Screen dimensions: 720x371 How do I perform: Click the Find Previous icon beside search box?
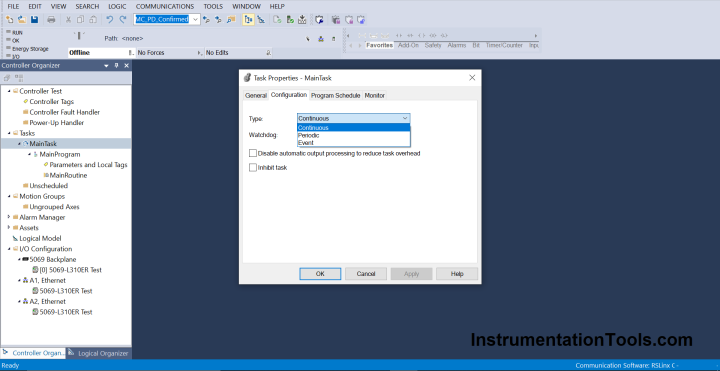206,19
